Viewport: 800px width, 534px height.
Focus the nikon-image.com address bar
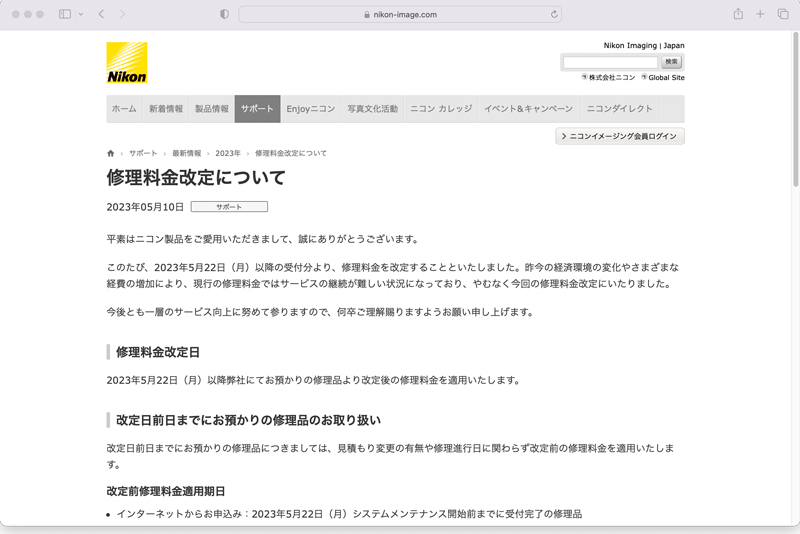point(400,14)
